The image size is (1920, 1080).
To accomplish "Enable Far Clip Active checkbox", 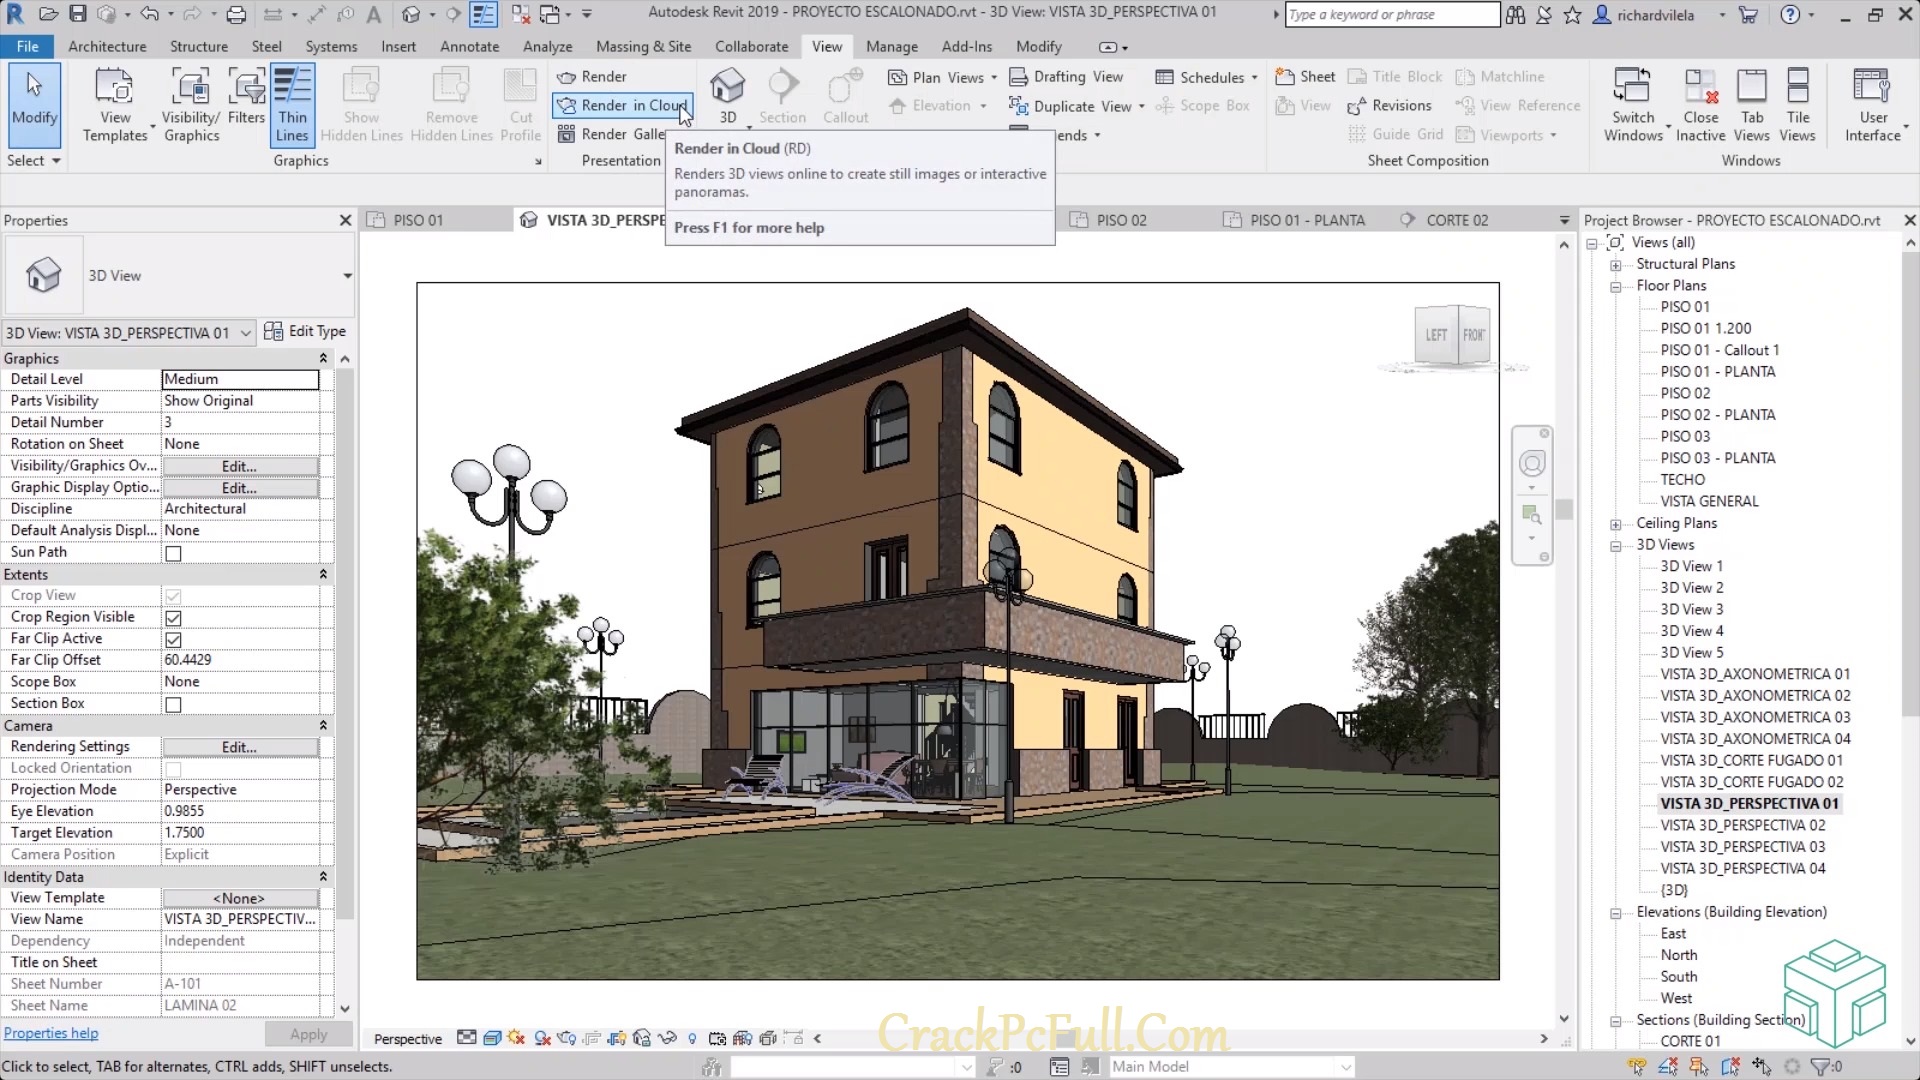I will 173,638.
